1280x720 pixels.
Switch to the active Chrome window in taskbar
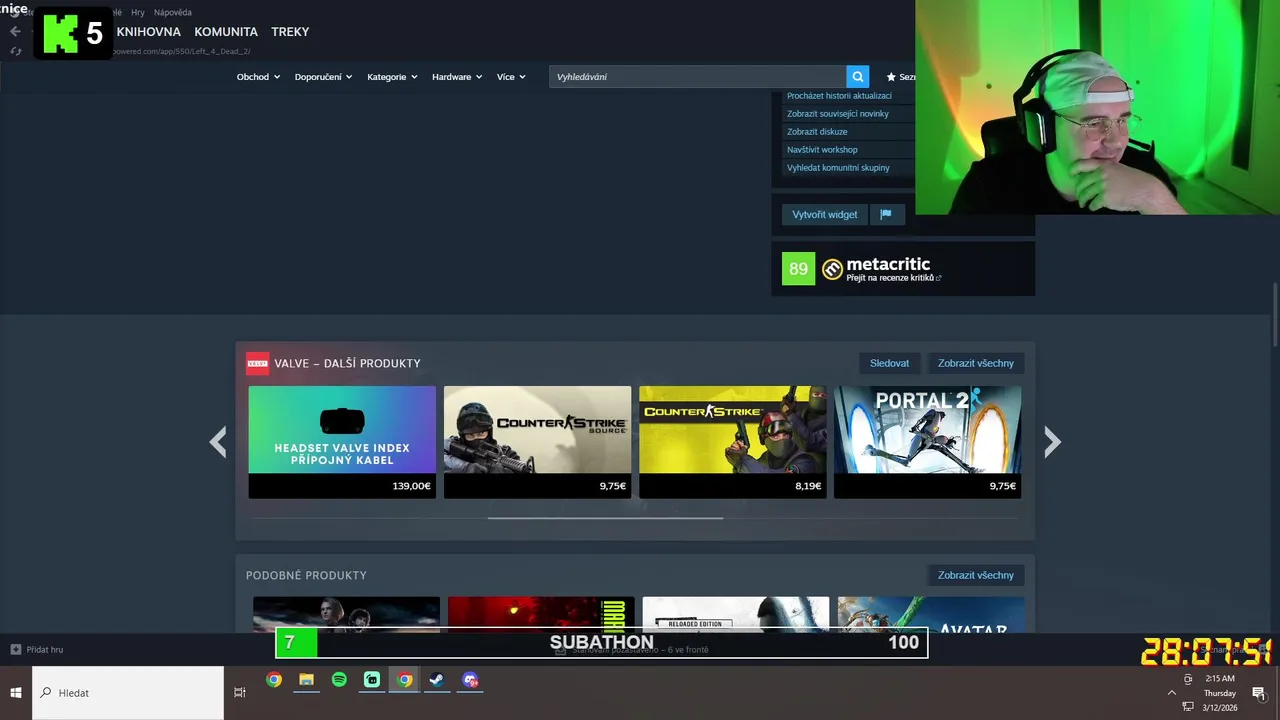(x=404, y=680)
